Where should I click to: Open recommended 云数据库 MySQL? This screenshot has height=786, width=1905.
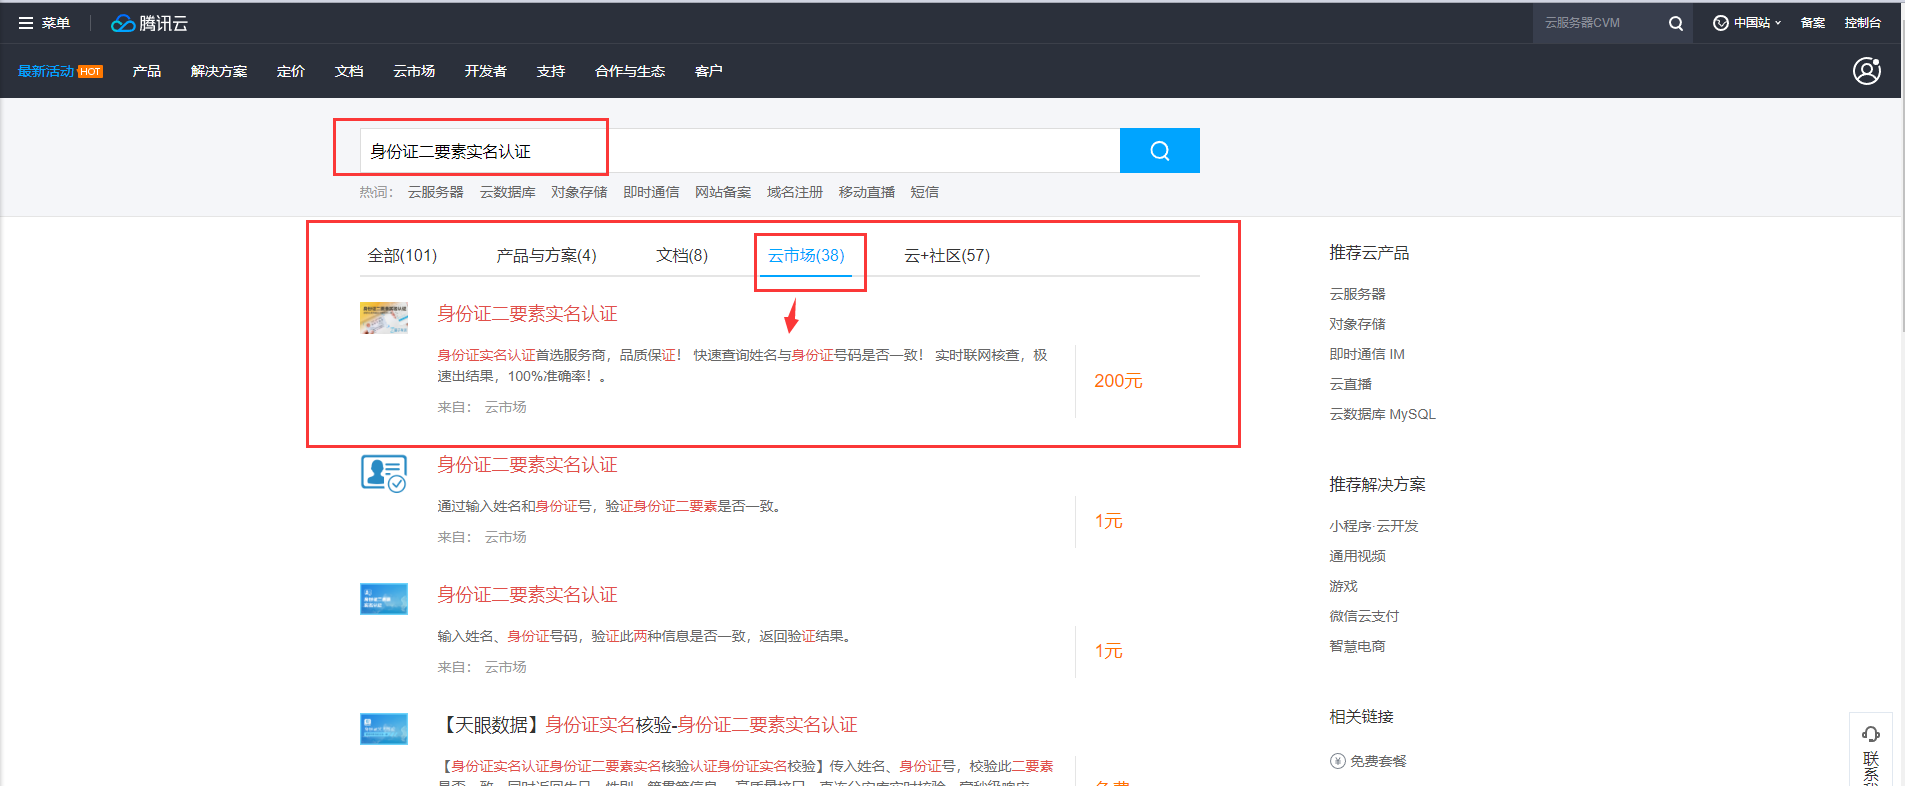pos(1382,414)
